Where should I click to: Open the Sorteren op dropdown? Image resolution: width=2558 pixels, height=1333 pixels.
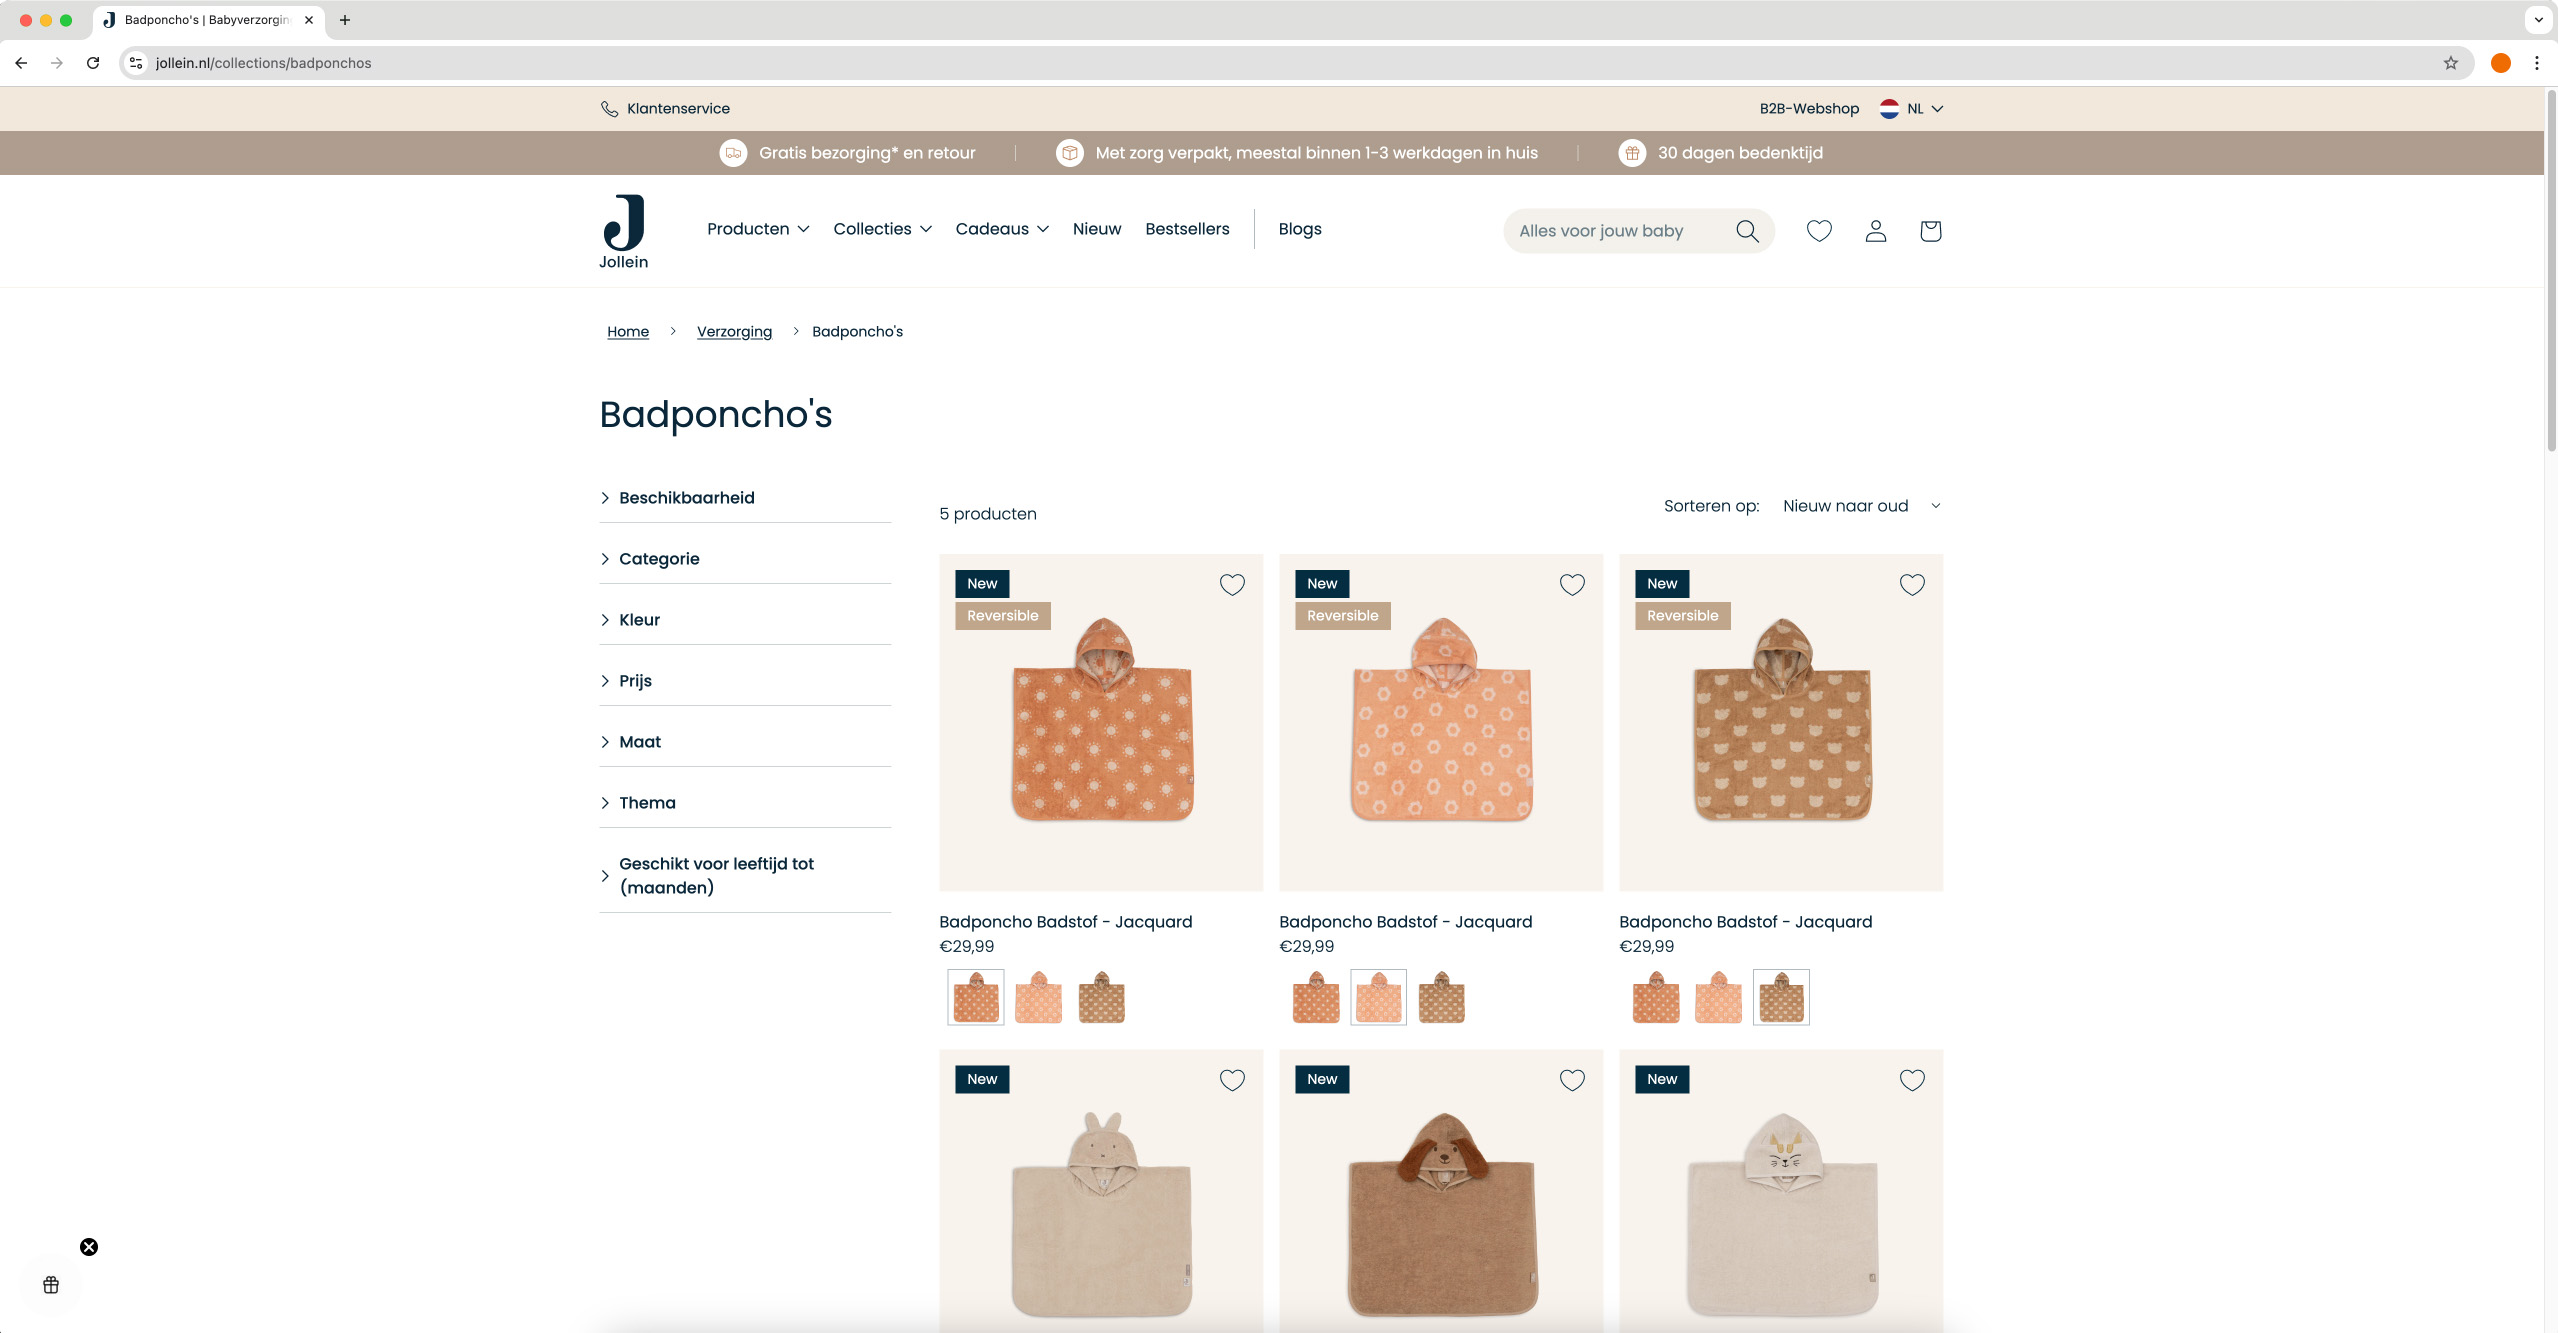coord(1861,506)
